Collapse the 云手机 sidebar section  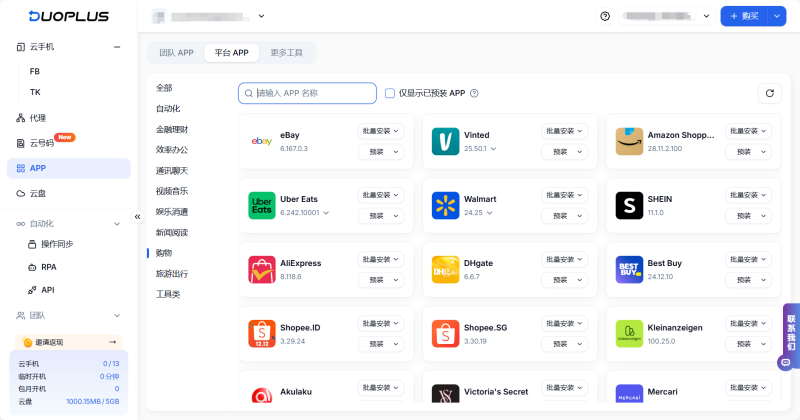(117, 47)
